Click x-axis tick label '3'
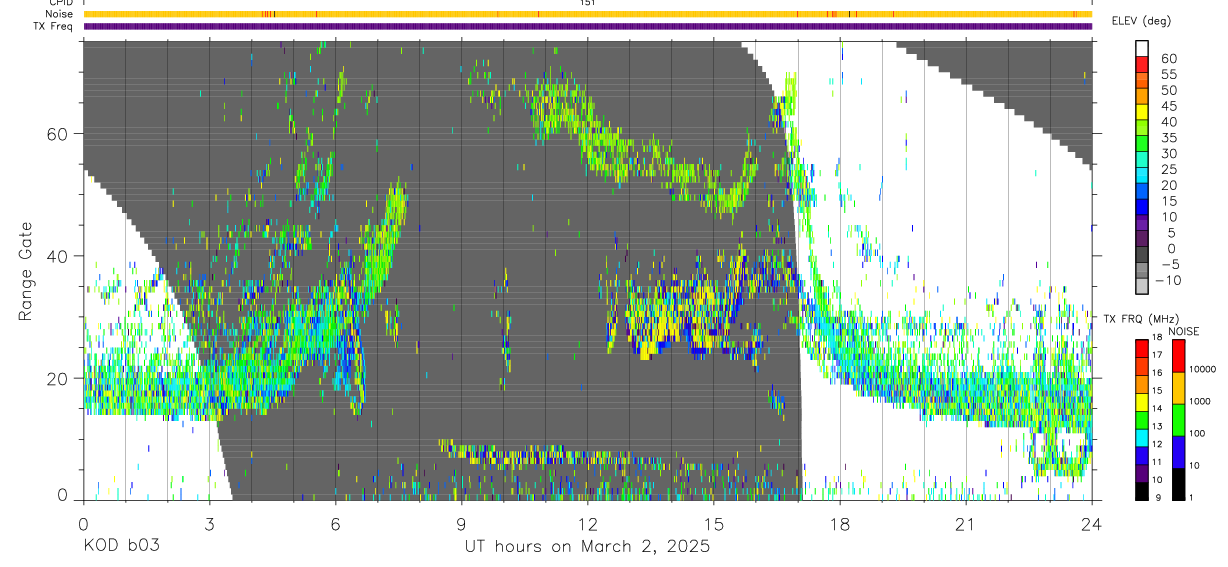This screenshot has height=567, width=1228. [209, 524]
